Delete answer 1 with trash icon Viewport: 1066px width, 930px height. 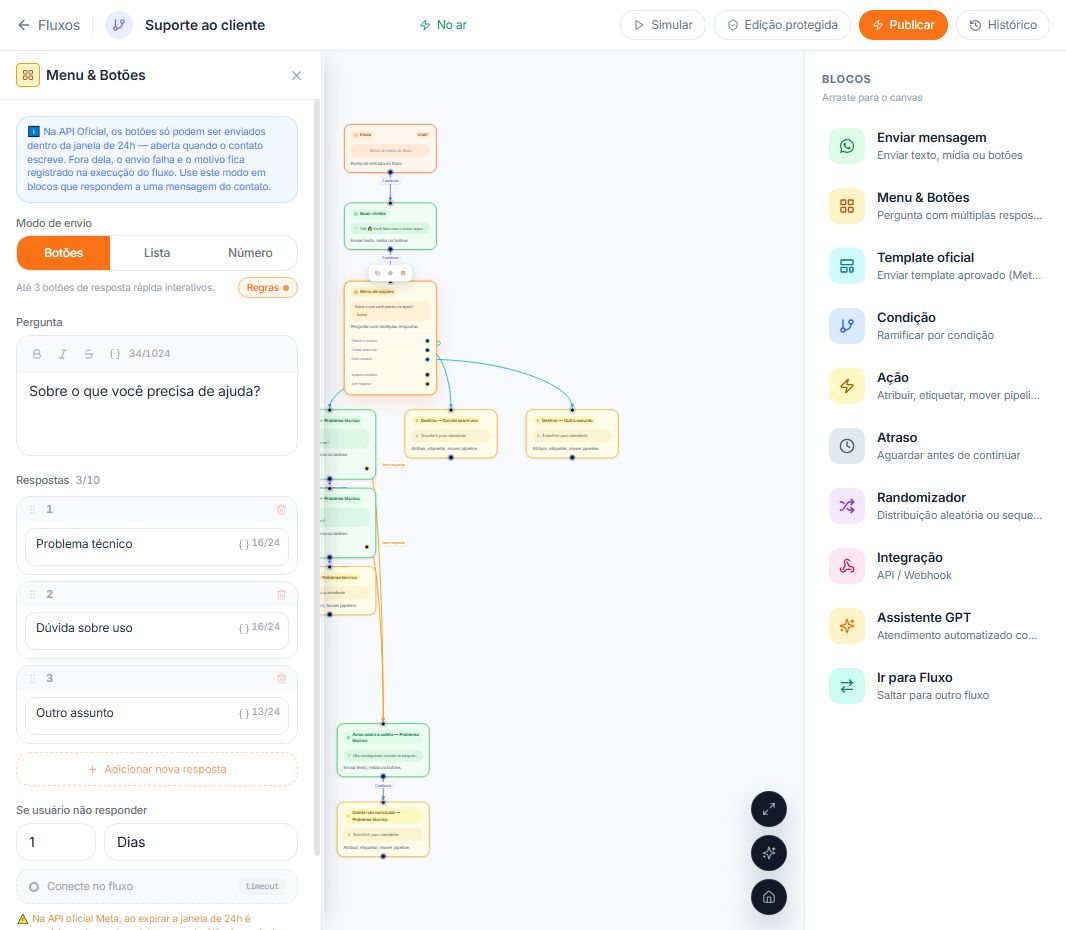pos(281,510)
